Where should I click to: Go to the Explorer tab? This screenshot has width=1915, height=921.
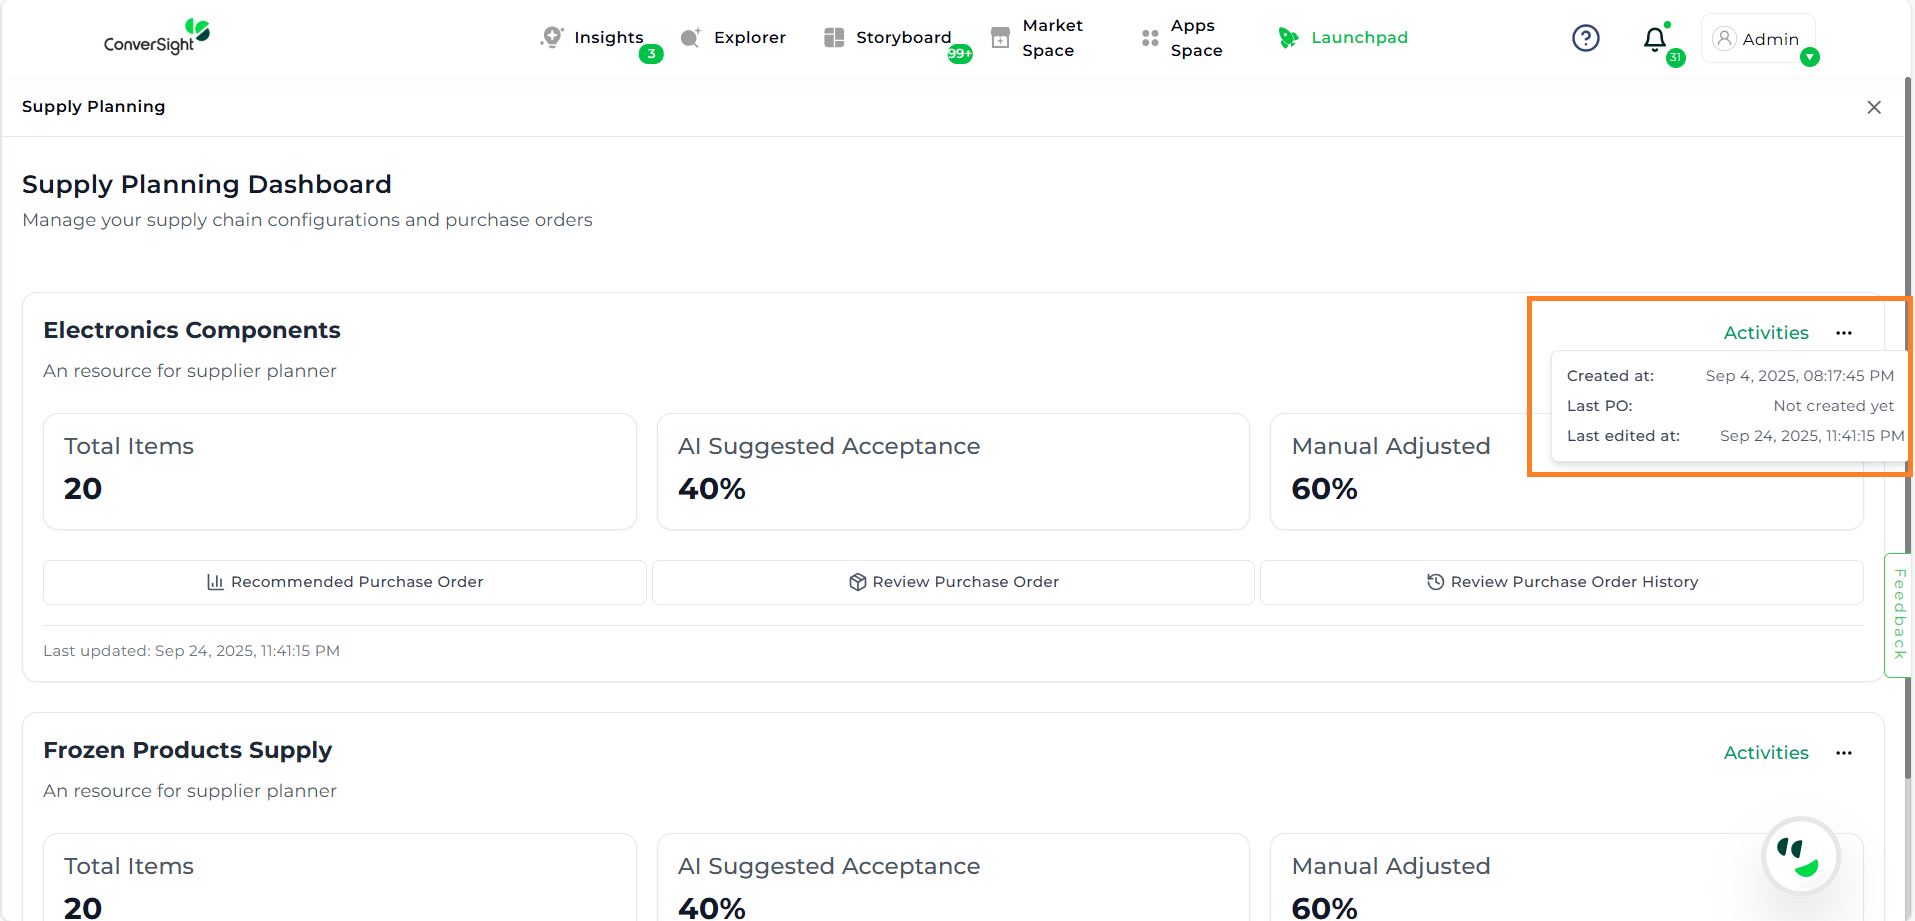pyautogui.click(x=749, y=38)
